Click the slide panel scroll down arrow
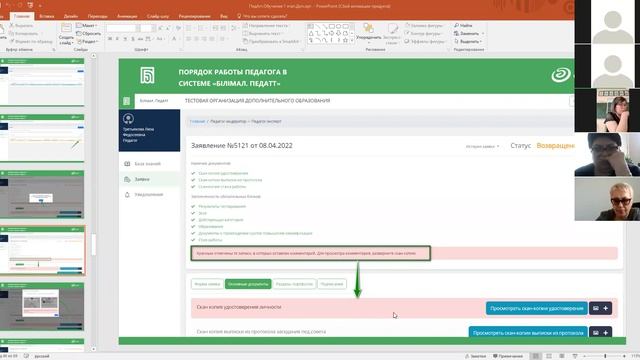Screen dimensions: 640x360 pos(93,349)
